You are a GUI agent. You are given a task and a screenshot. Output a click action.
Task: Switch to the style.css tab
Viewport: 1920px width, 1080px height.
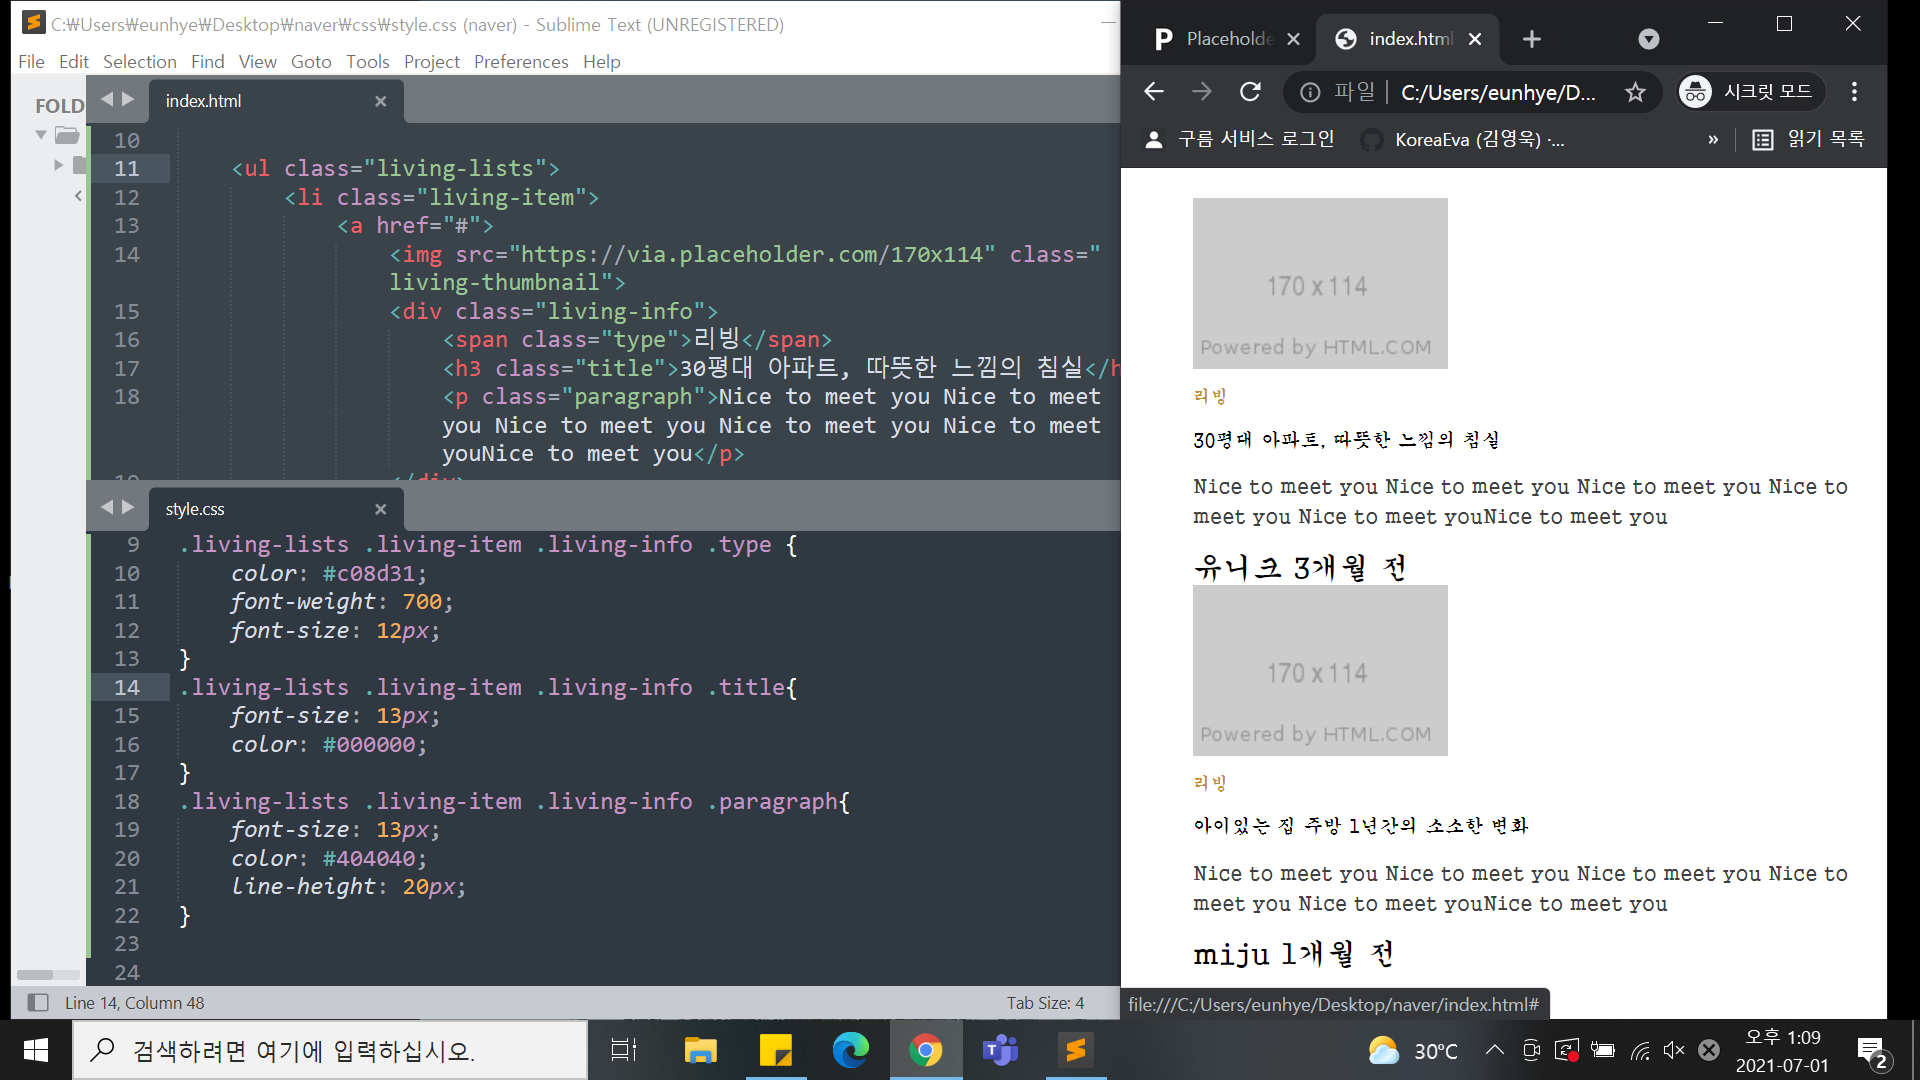coord(196,509)
